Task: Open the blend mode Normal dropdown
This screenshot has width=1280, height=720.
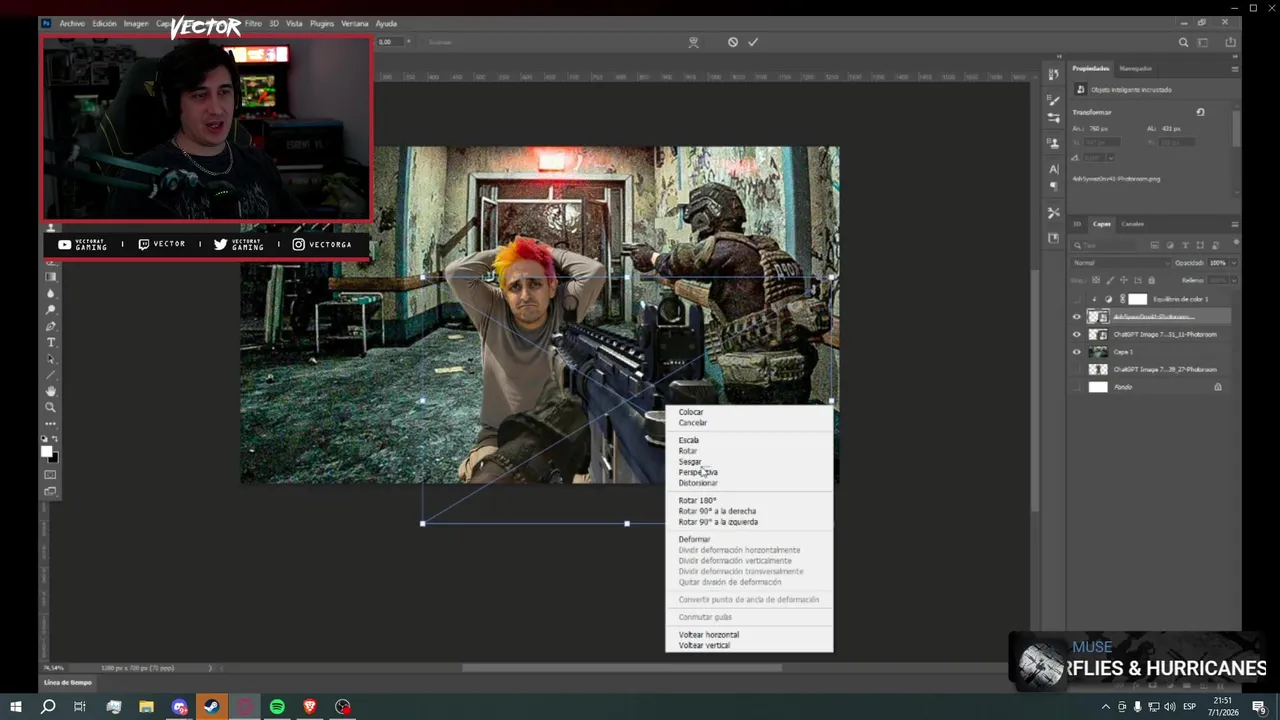Action: (x=1118, y=263)
